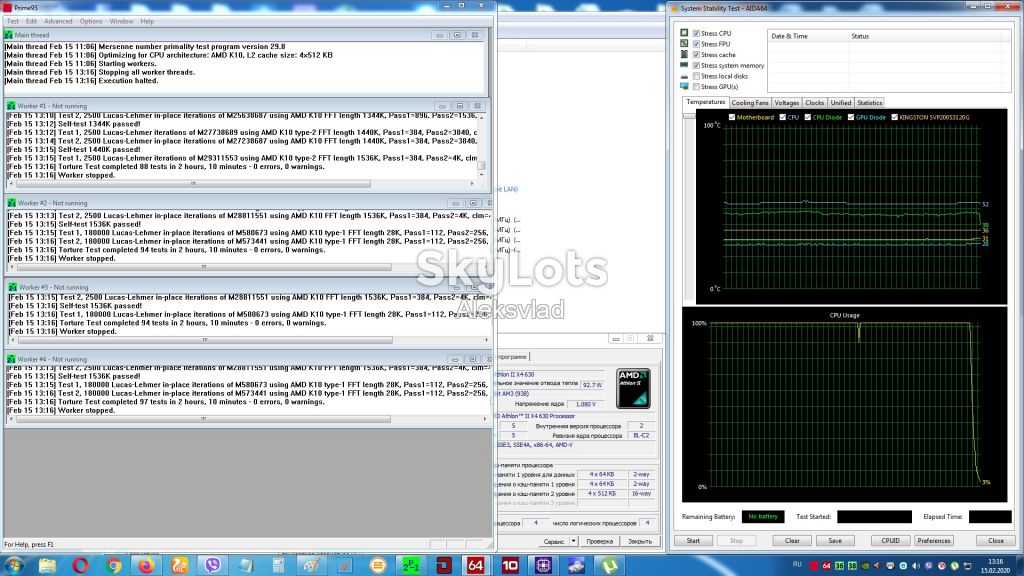Image resolution: width=1024 pixels, height=576 pixels.
Task: Switch to AIDA64 taskbar icon
Action: 476,565
